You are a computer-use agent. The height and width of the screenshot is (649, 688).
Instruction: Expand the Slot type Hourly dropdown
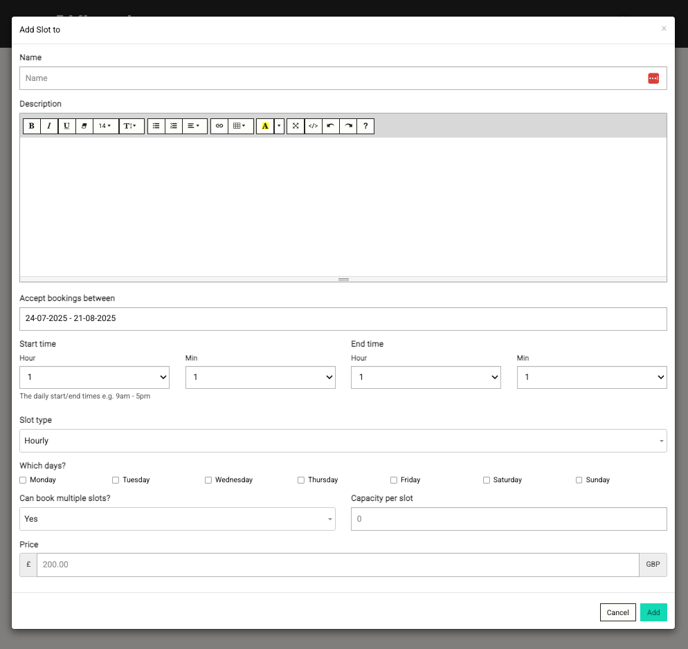coord(343,441)
